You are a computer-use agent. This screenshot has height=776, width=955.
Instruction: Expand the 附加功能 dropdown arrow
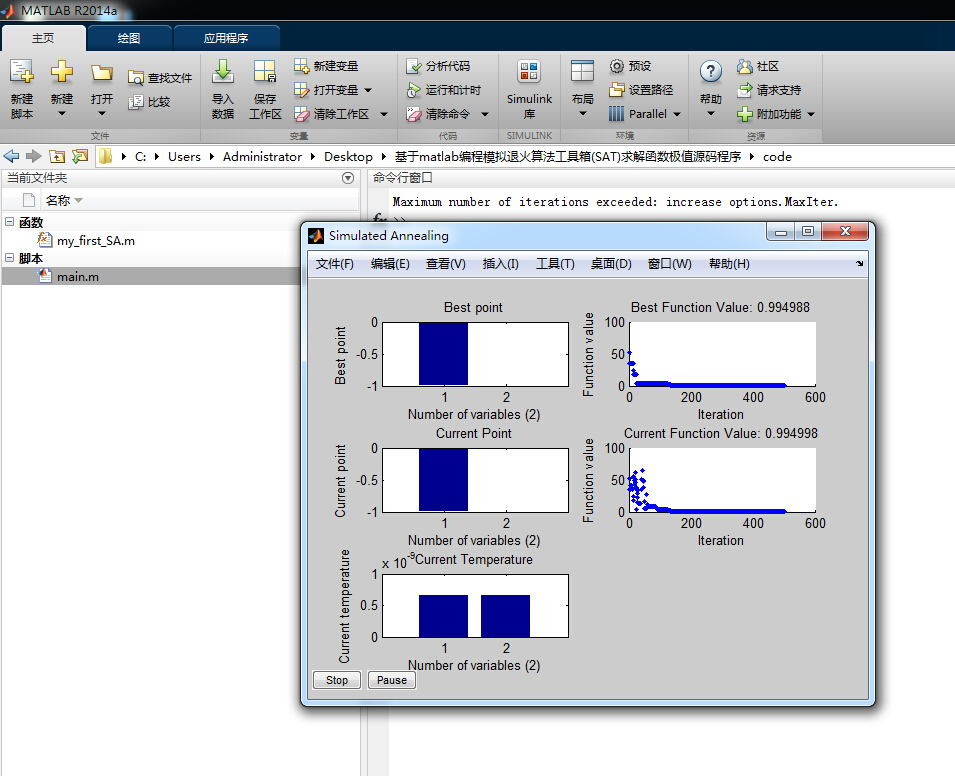point(811,114)
